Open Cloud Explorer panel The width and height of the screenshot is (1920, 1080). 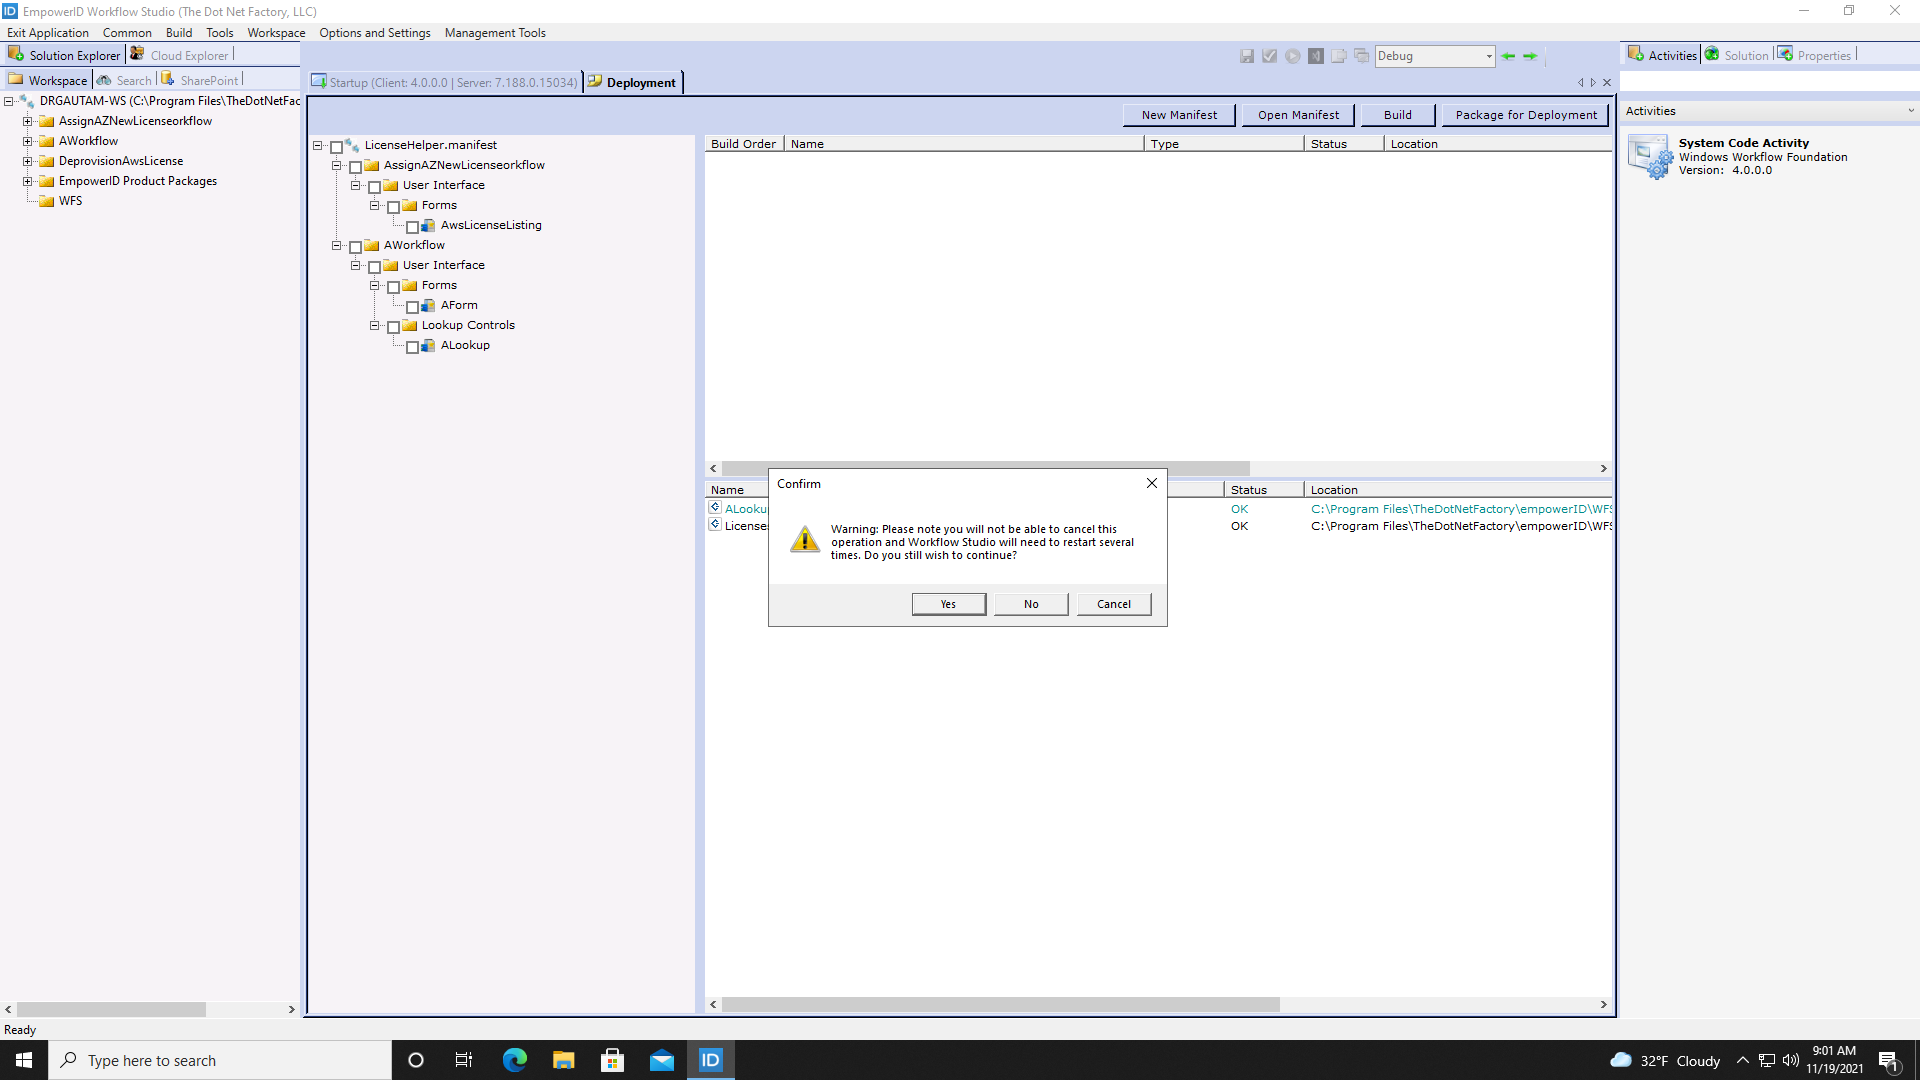pyautogui.click(x=137, y=54)
